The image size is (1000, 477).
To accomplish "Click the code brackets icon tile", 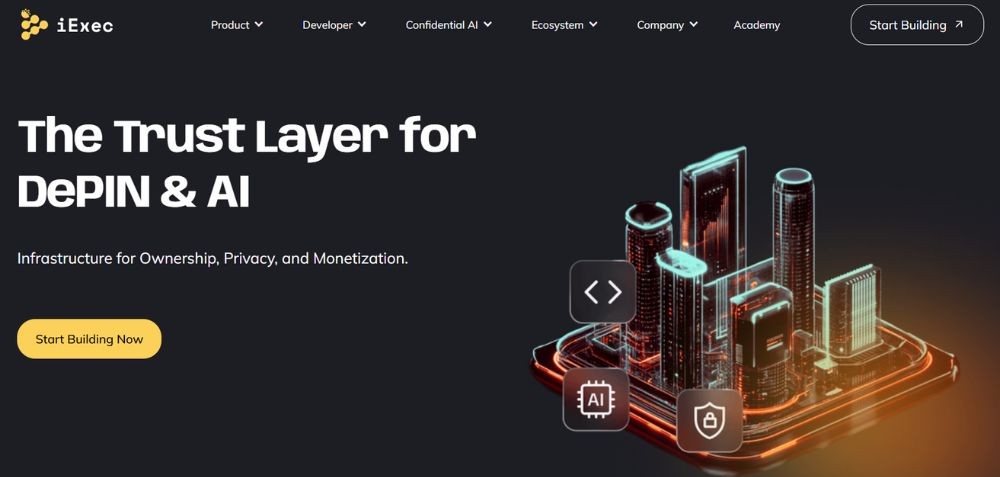I will click(x=603, y=291).
